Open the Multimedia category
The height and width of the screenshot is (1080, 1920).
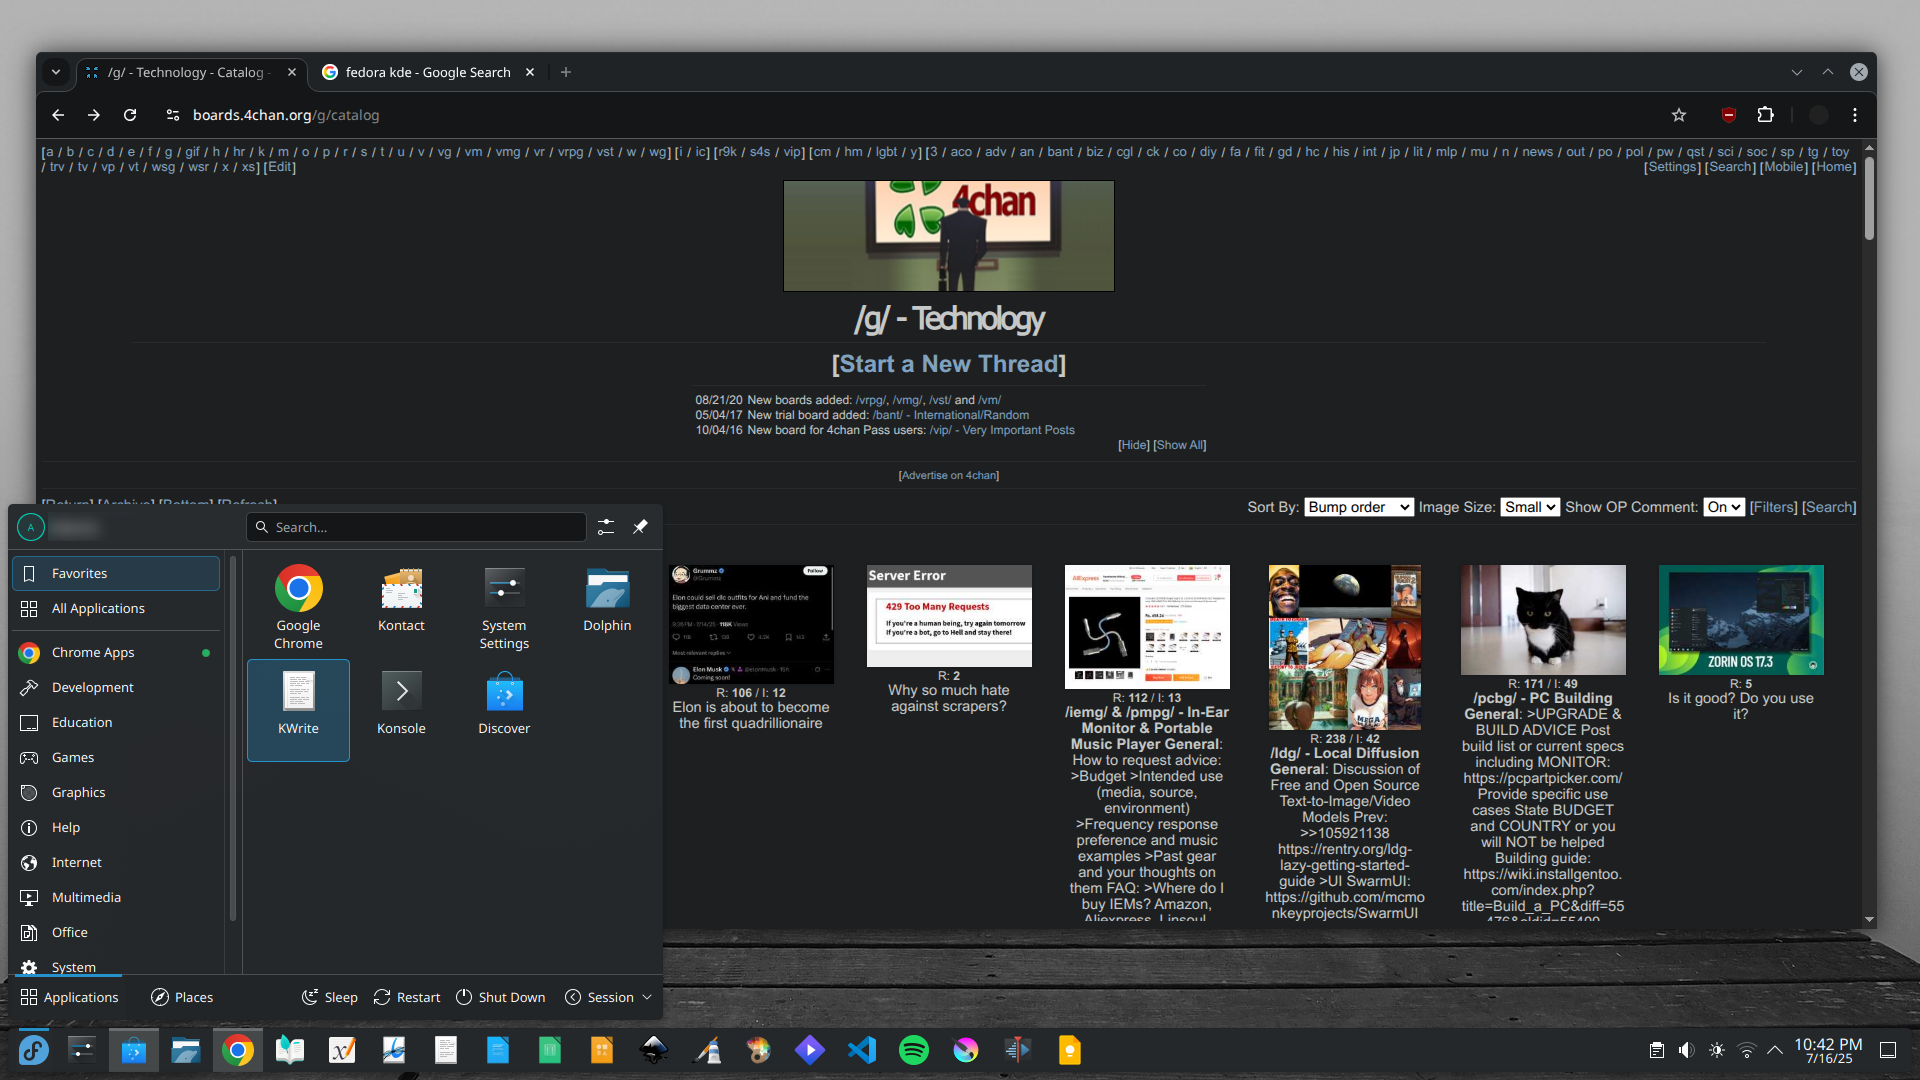116,897
